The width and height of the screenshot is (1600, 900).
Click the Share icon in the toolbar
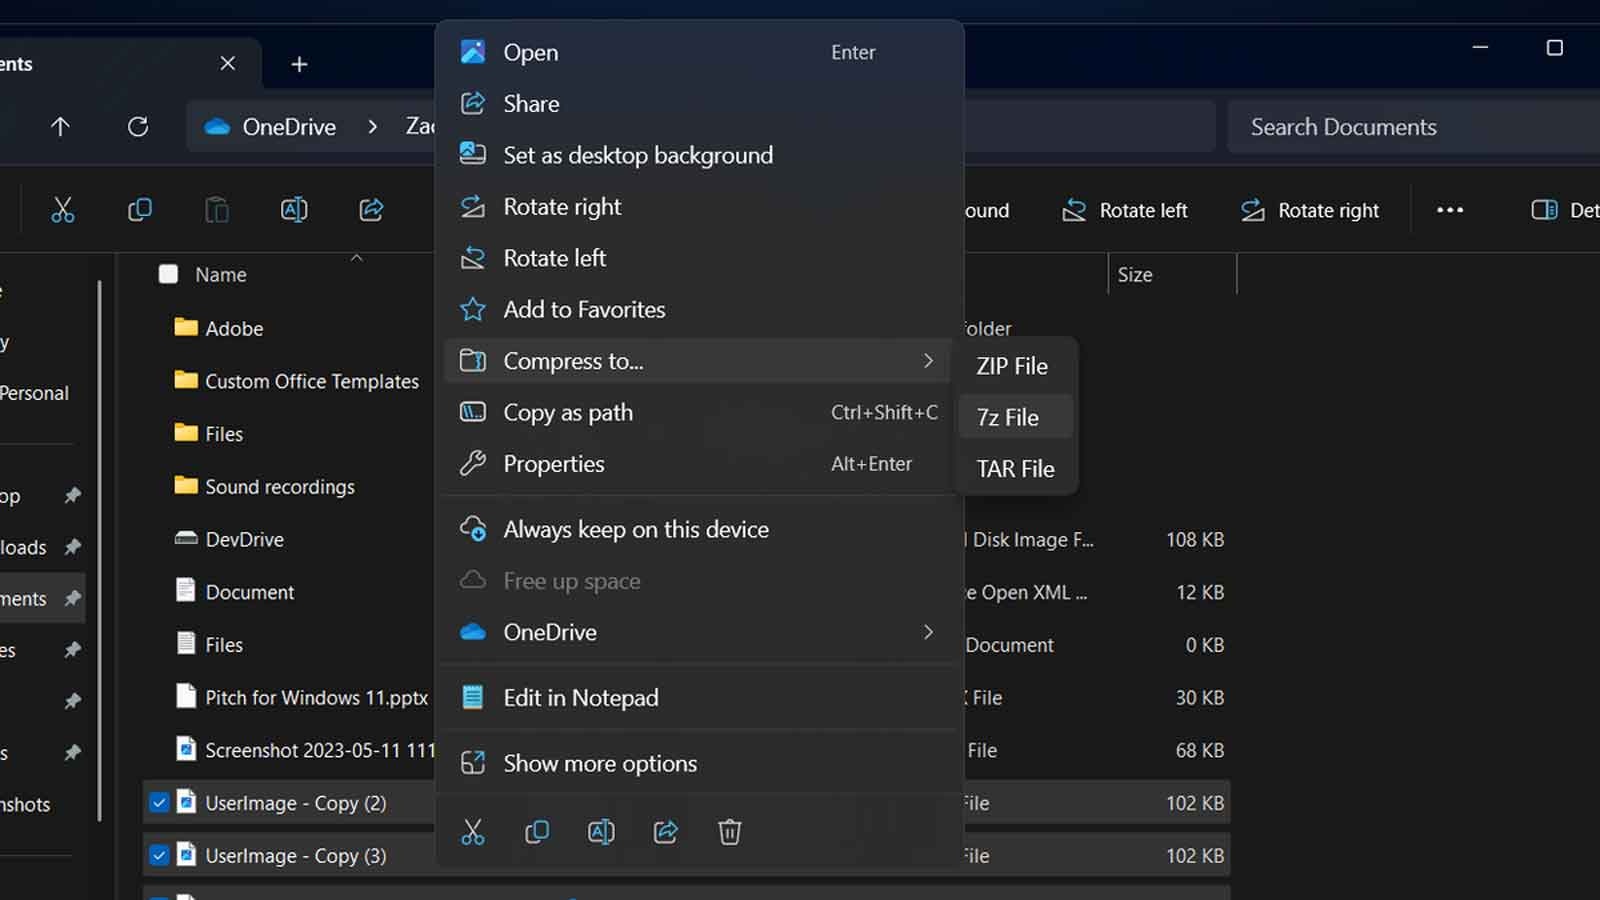(371, 210)
